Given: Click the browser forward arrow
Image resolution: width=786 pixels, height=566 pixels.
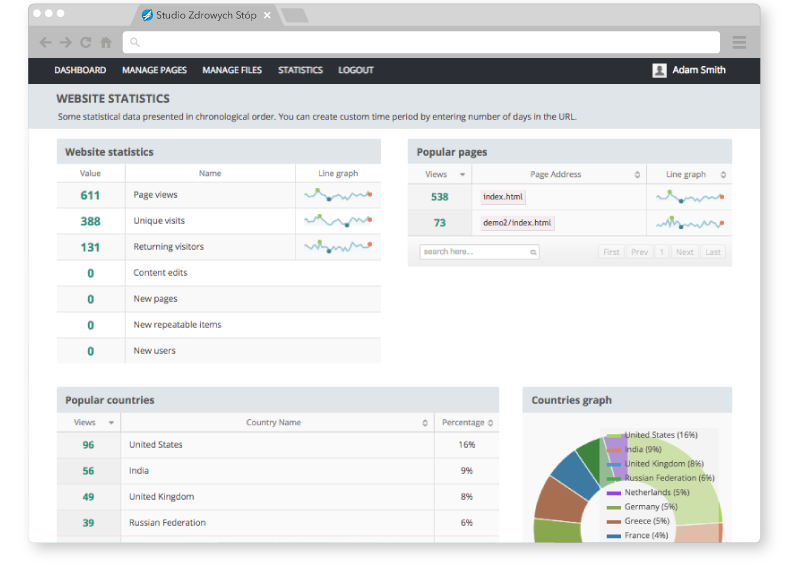Looking at the screenshot, I should [66, 43].
